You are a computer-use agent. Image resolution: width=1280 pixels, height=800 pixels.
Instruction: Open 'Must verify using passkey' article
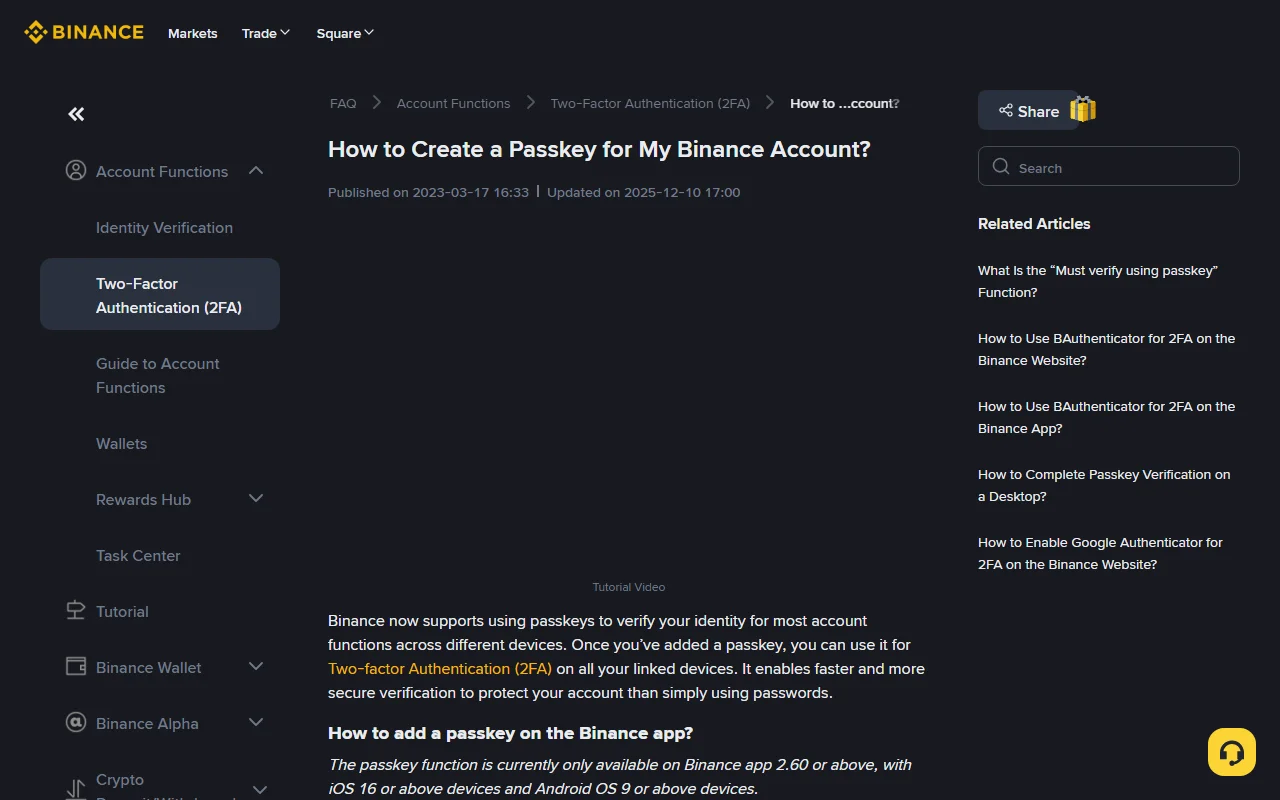[1098, 281]
